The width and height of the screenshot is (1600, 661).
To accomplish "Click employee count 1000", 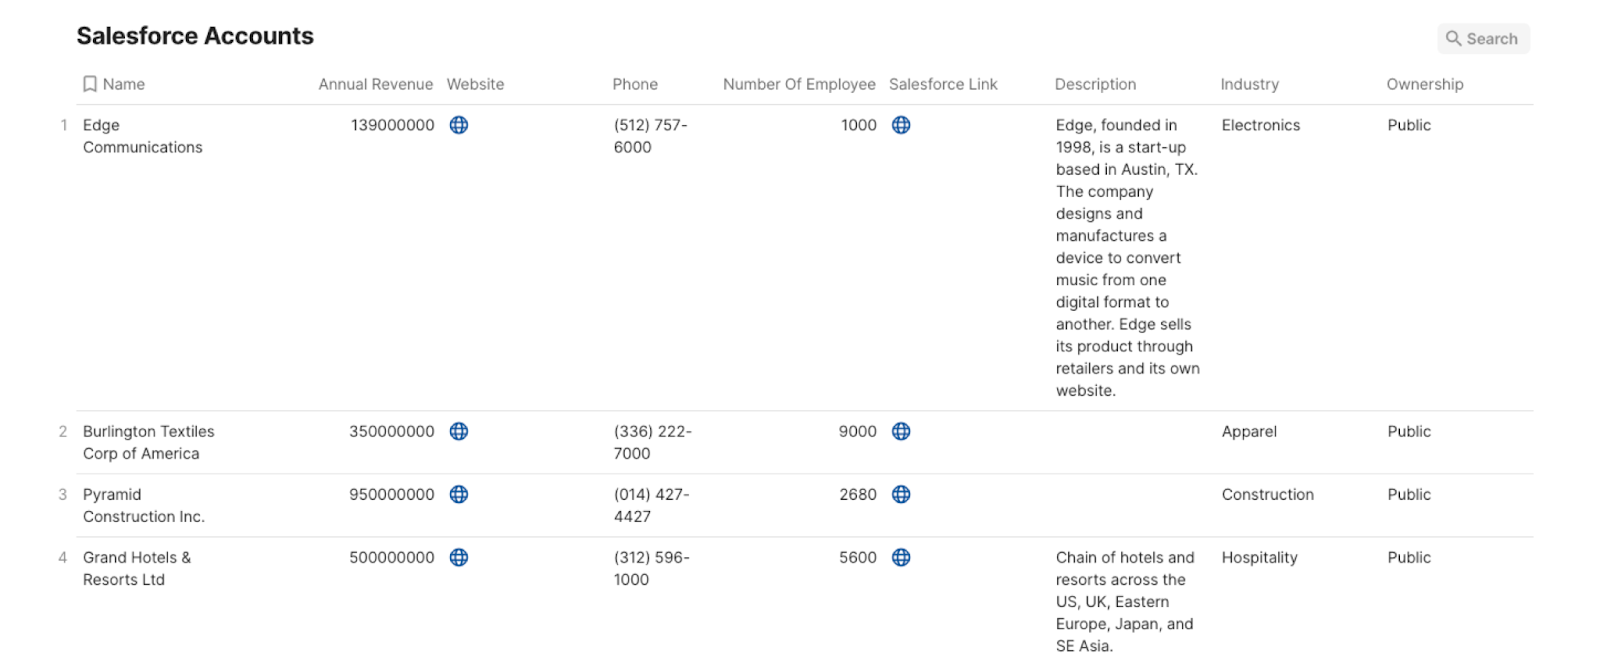I will tap(859, 125).
